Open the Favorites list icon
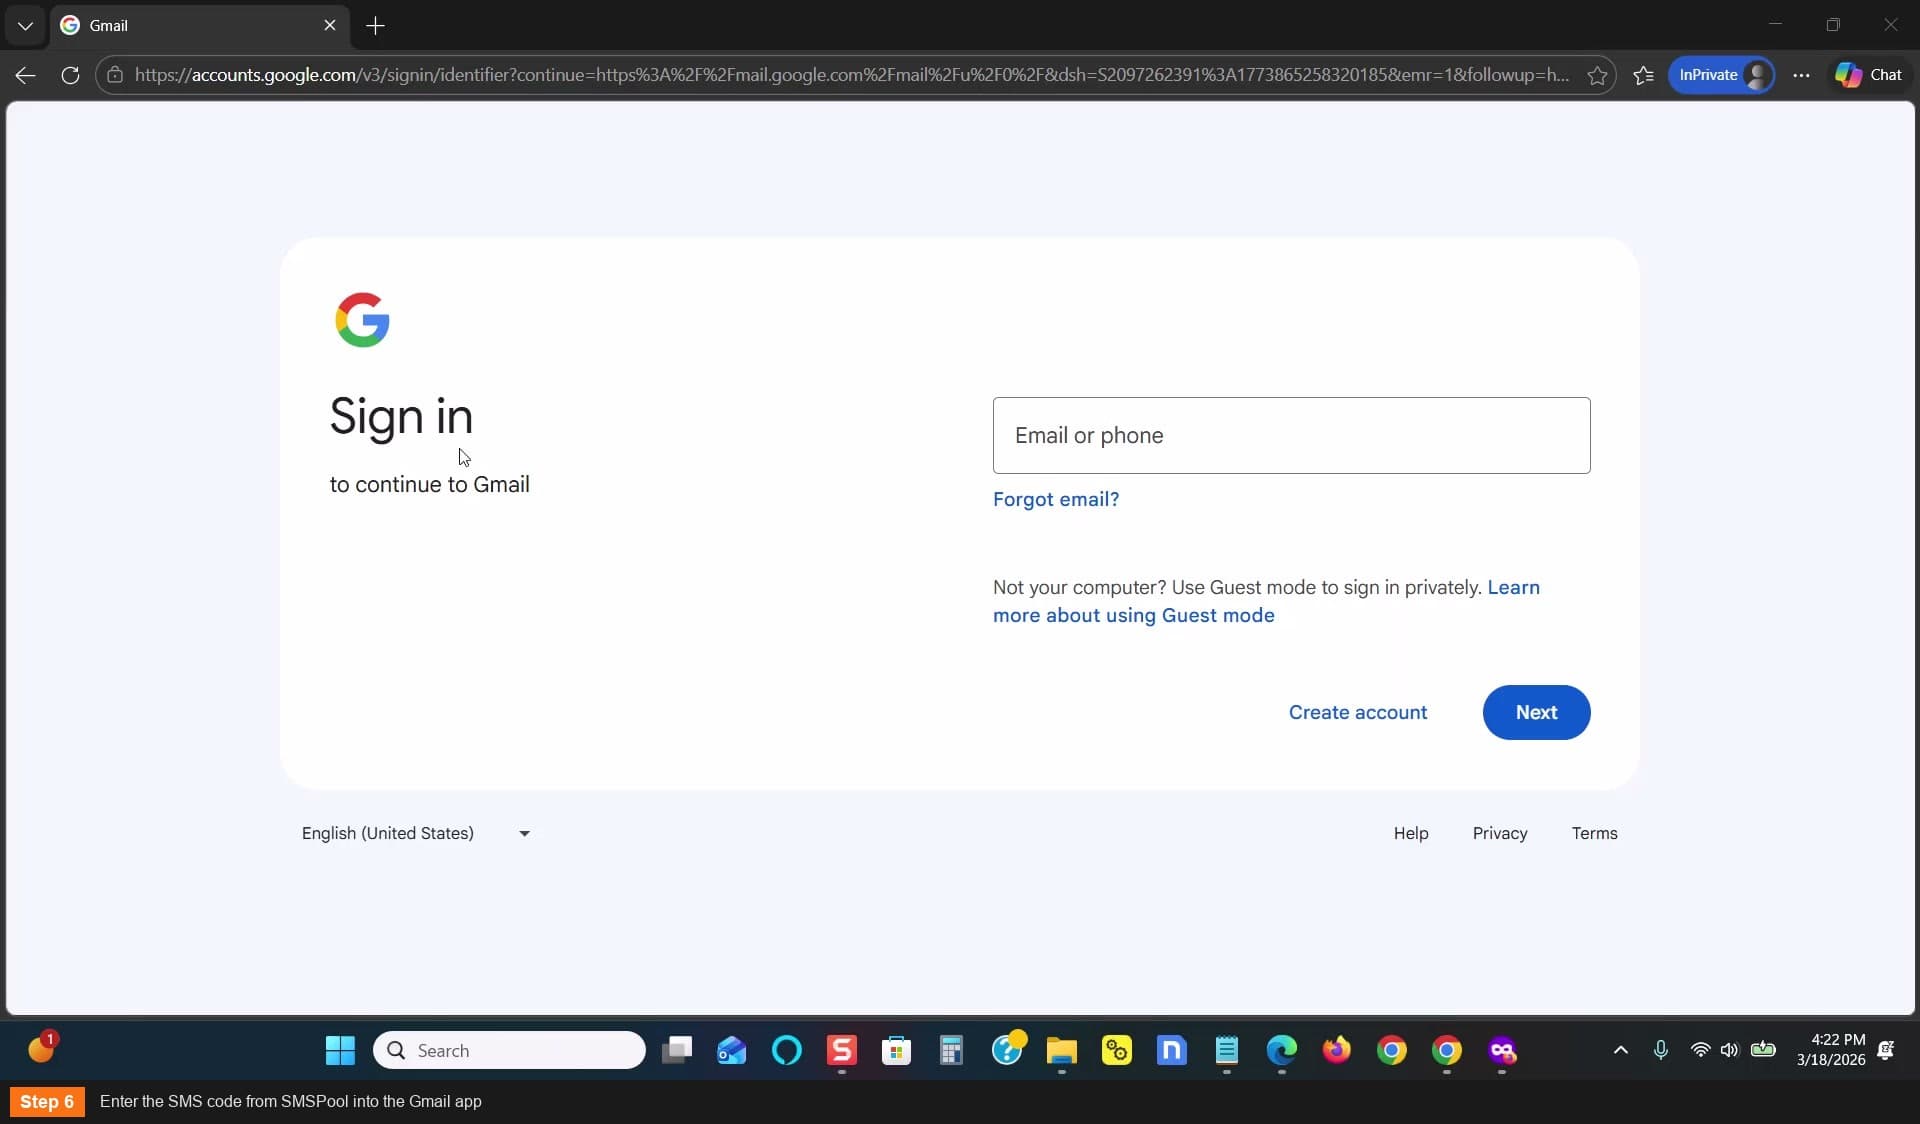The image size is (1920, 1124). (1643, 75)
